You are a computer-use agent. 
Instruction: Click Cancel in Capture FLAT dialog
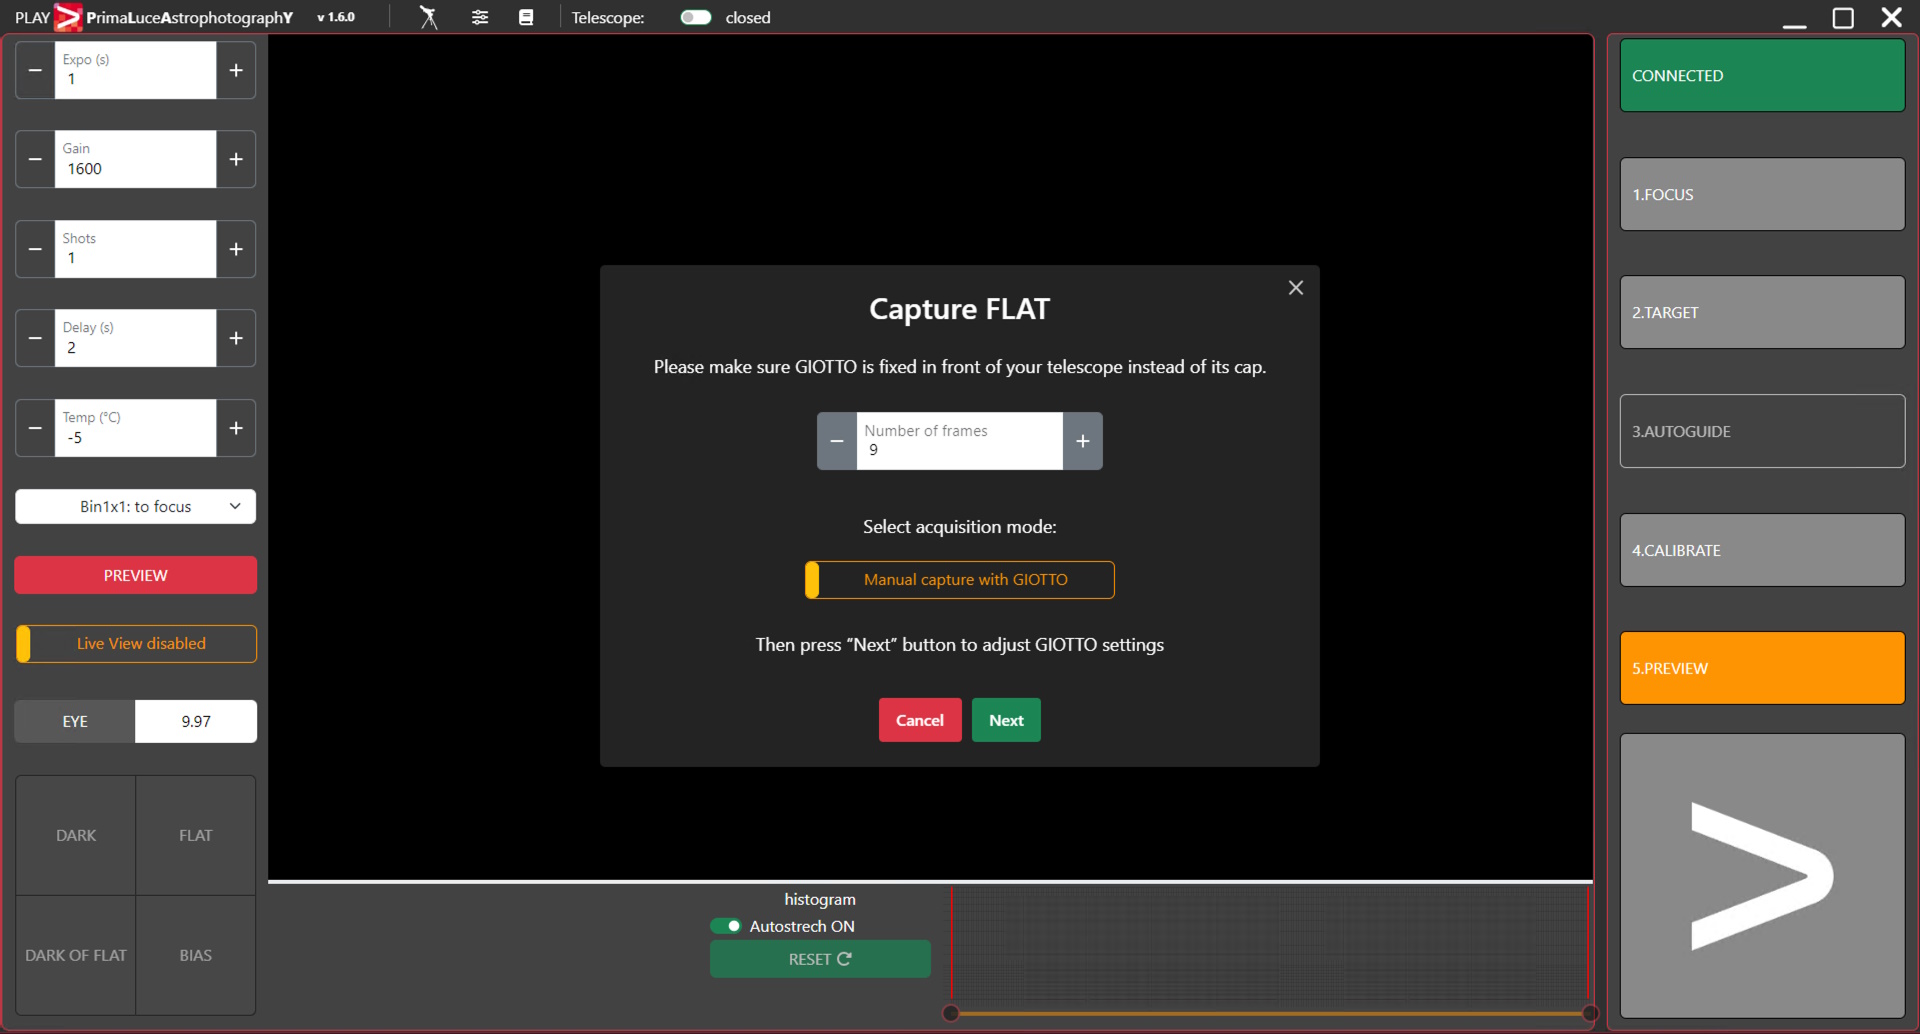click(x=920, y=720)
